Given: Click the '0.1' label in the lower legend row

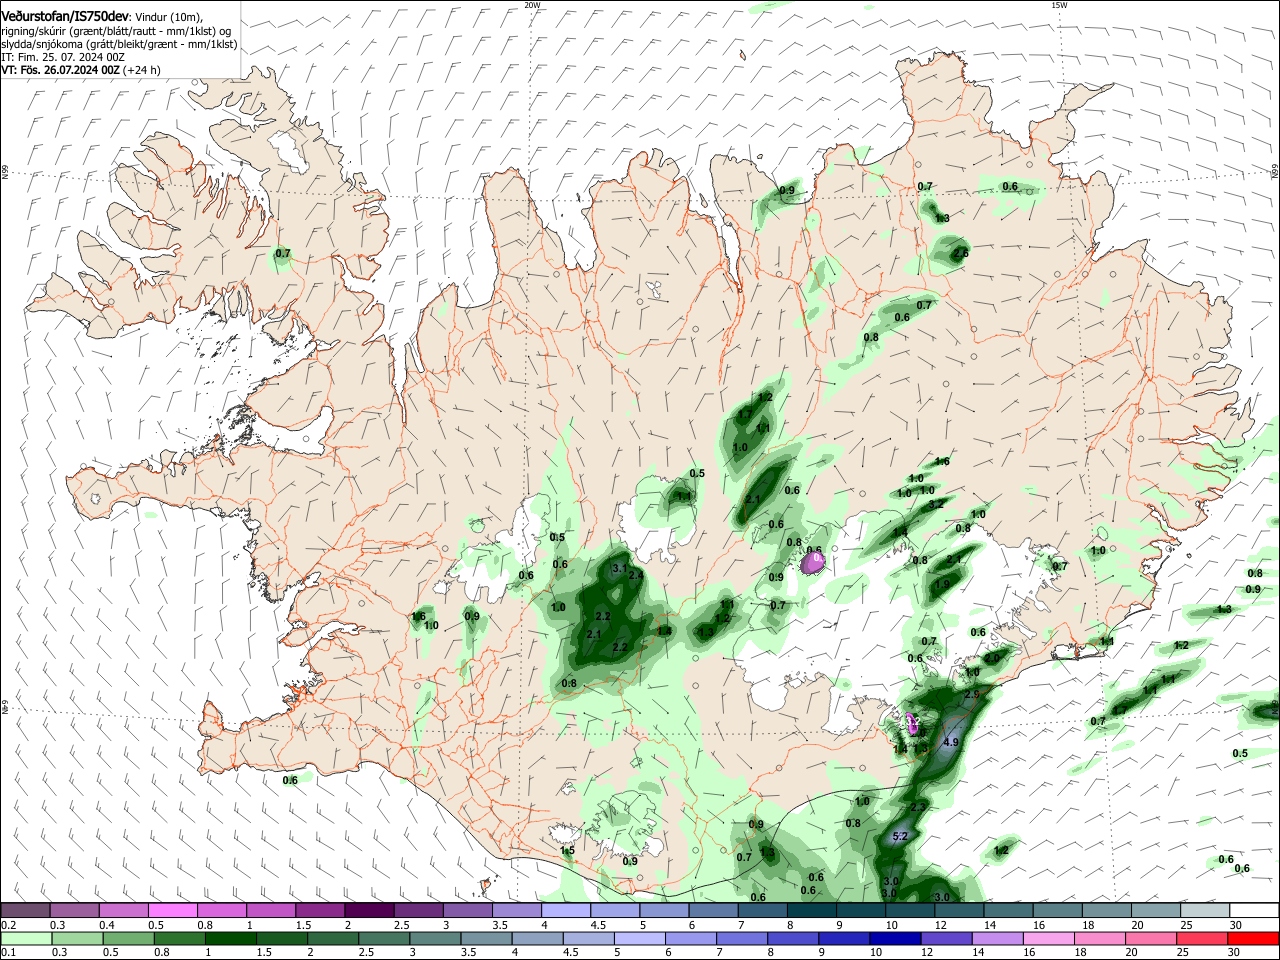Looking at the screenshot, I should [7, 952].
